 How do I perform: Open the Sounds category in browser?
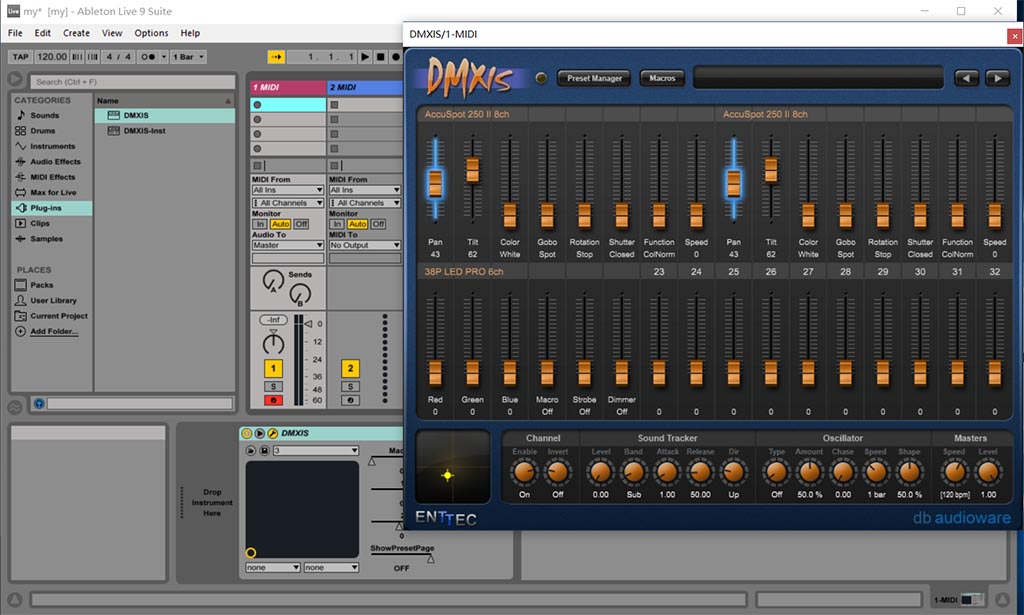pos(44,115)
